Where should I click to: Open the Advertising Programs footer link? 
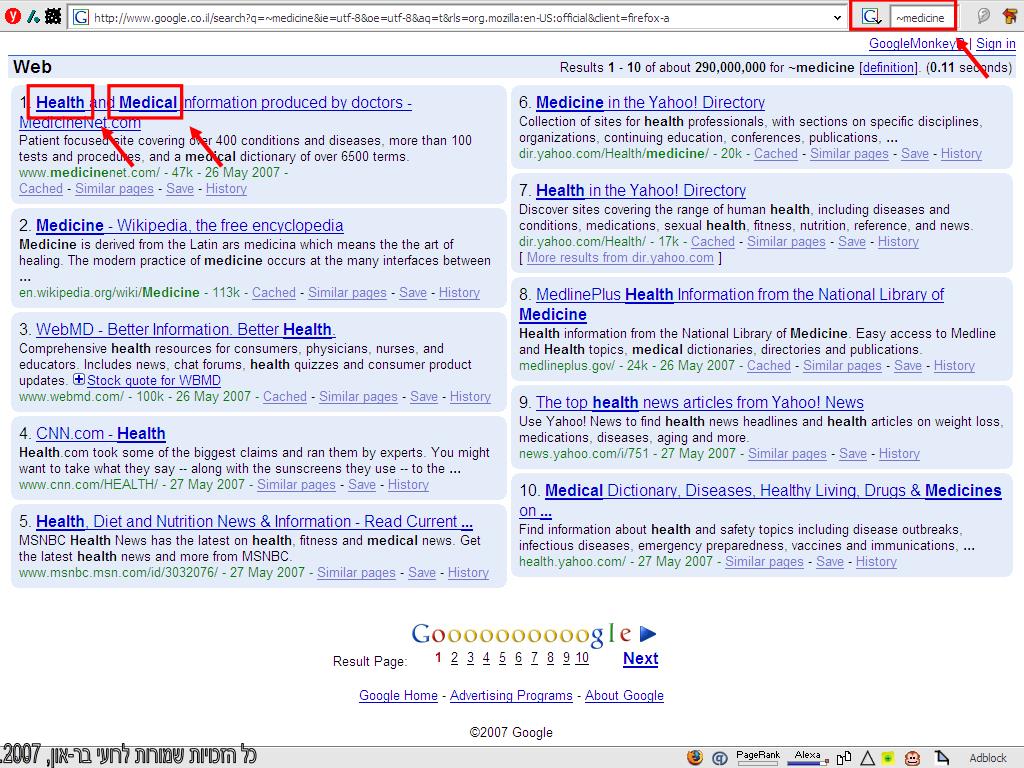pyautogui.click(x=511, y=696)
